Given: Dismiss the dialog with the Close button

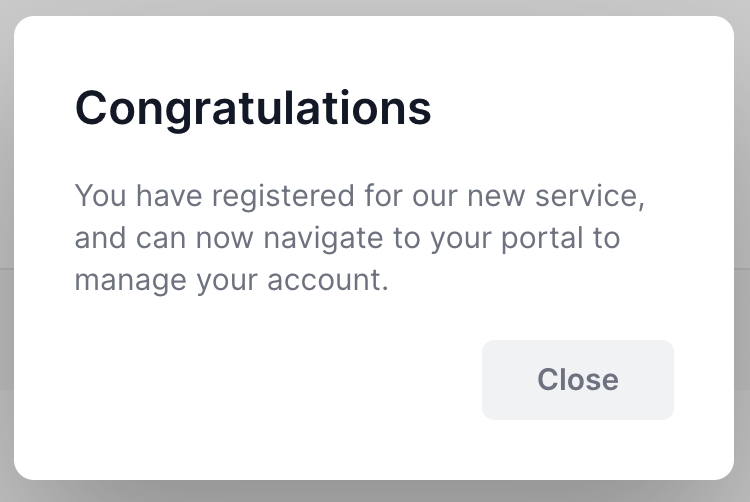Looking at the screenshot, I should point(577,380).
